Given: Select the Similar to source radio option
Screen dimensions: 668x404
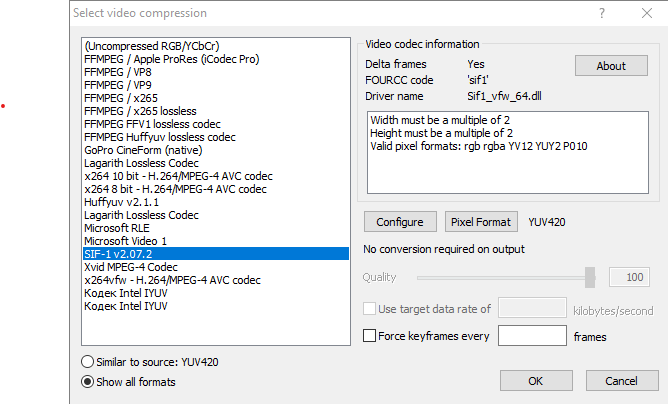Looking at the screenshot, I should (89, 361).
